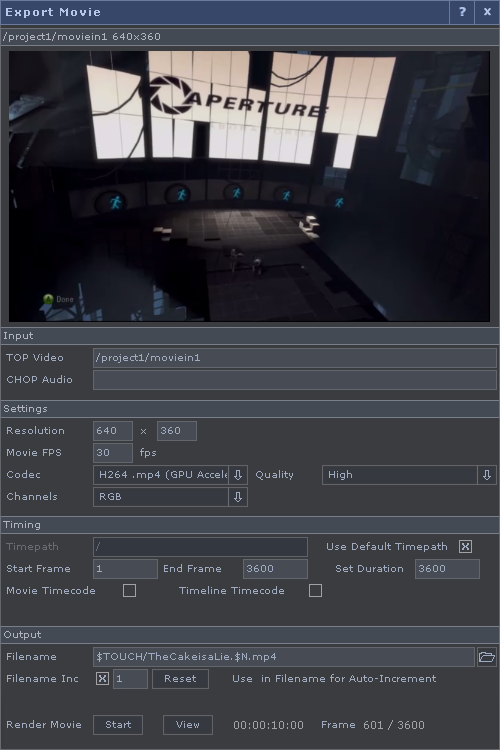Open Quality dropdown arrow

point(487,475)
